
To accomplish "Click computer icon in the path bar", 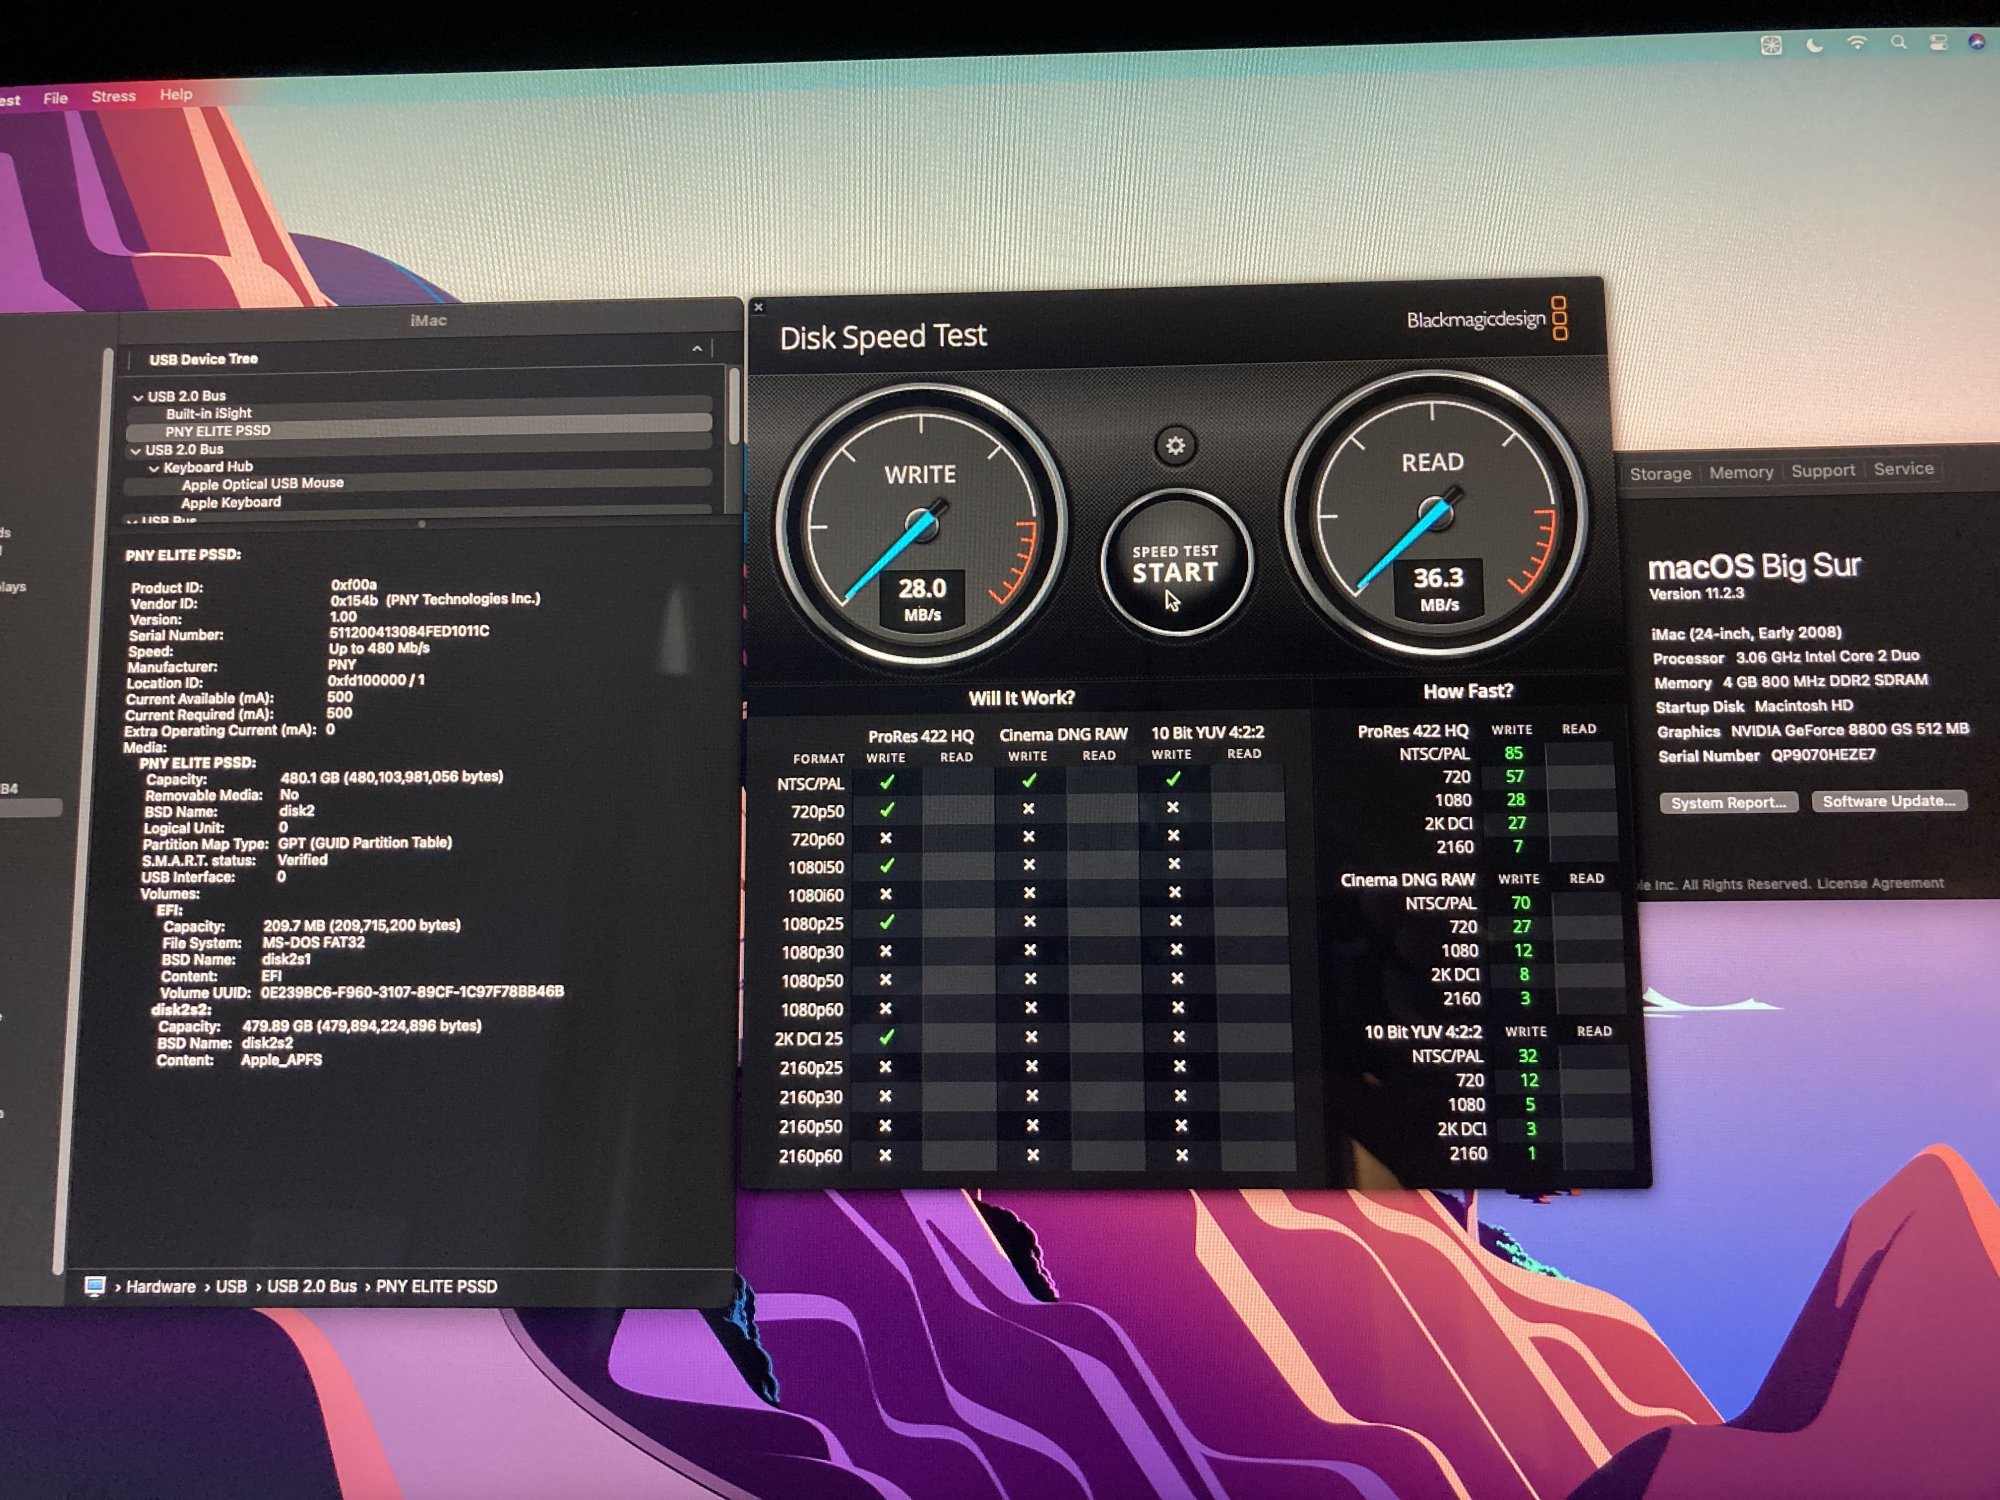I will 95,1286.
